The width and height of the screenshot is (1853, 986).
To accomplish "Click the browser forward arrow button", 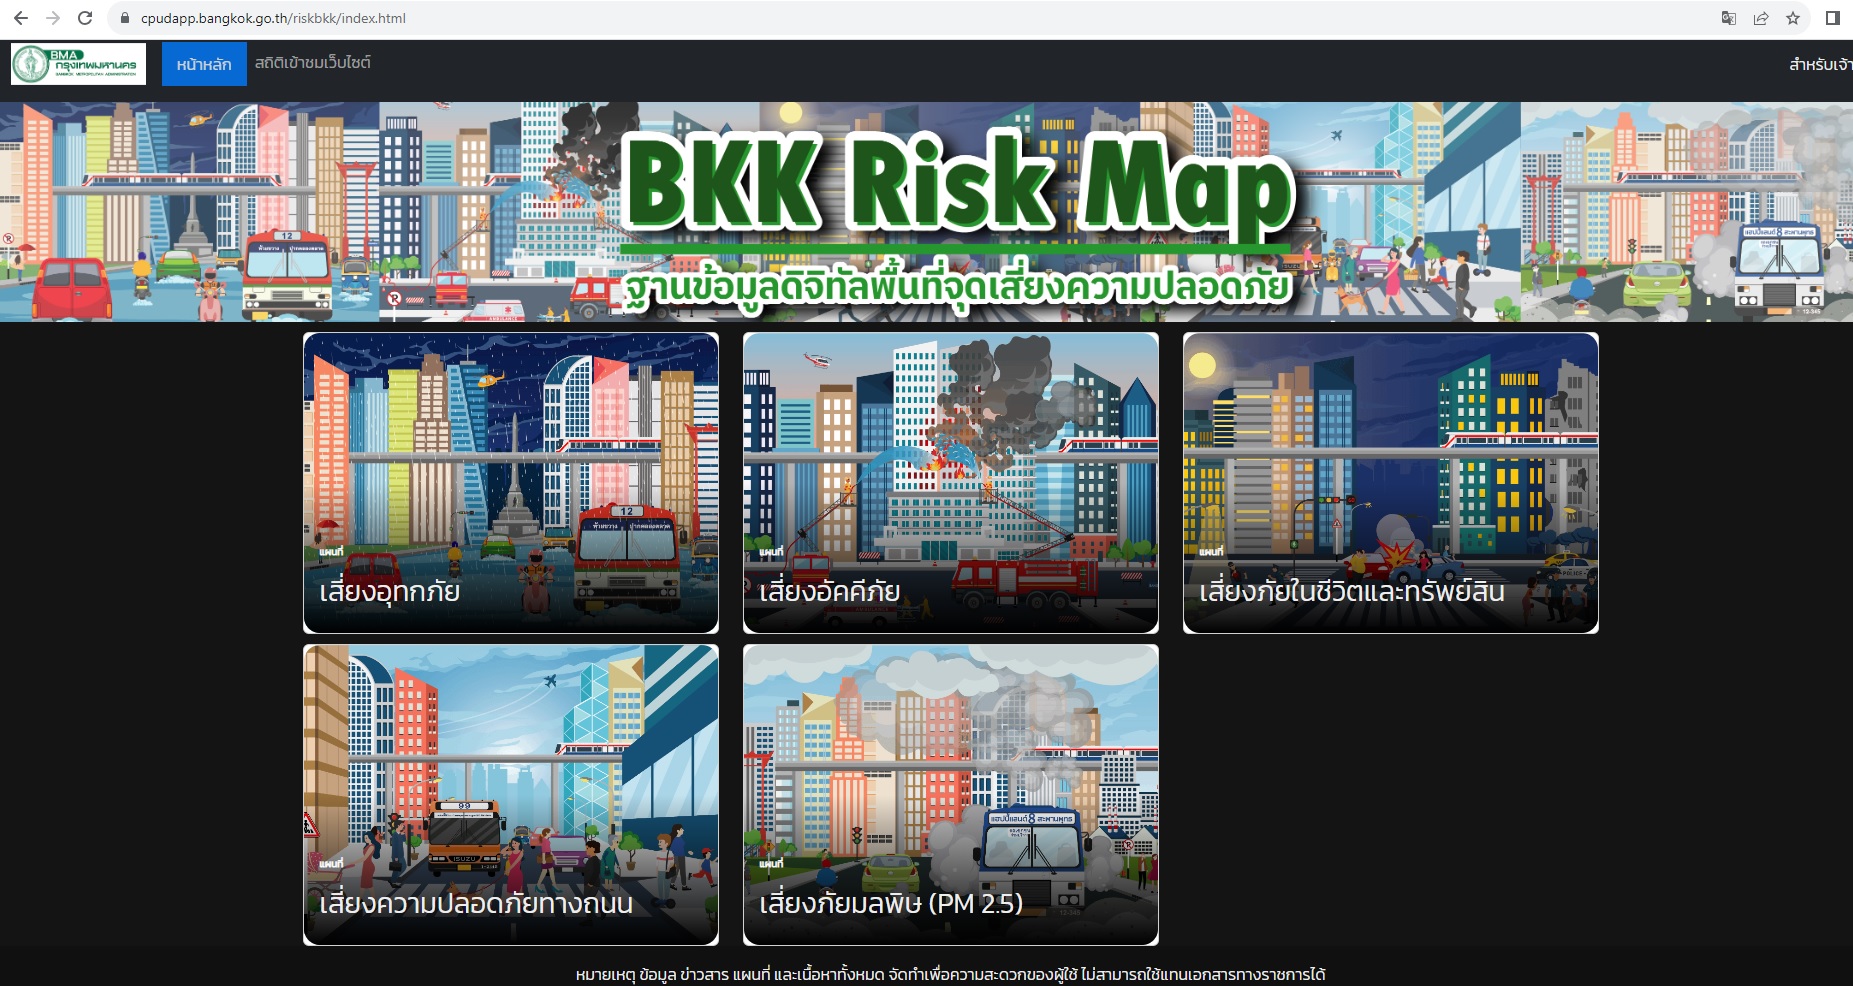I will tap(53, 18).
